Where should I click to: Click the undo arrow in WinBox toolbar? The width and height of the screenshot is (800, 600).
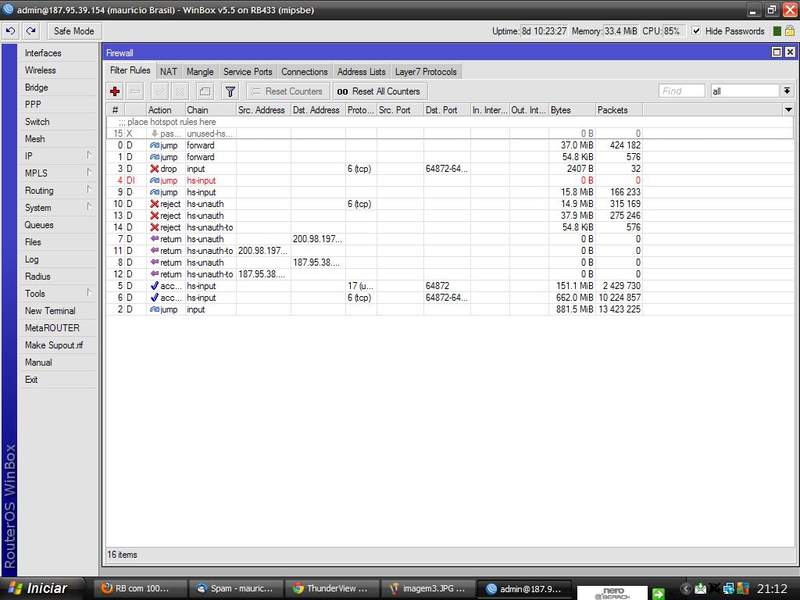(x=10, y=31)
